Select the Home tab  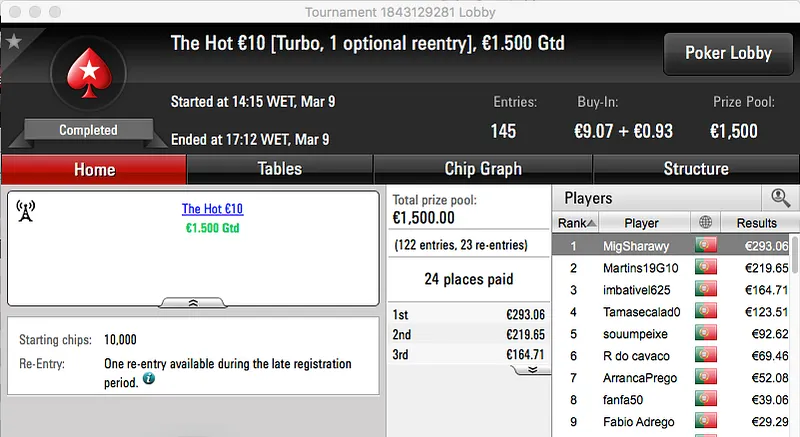tap(94, 169)
